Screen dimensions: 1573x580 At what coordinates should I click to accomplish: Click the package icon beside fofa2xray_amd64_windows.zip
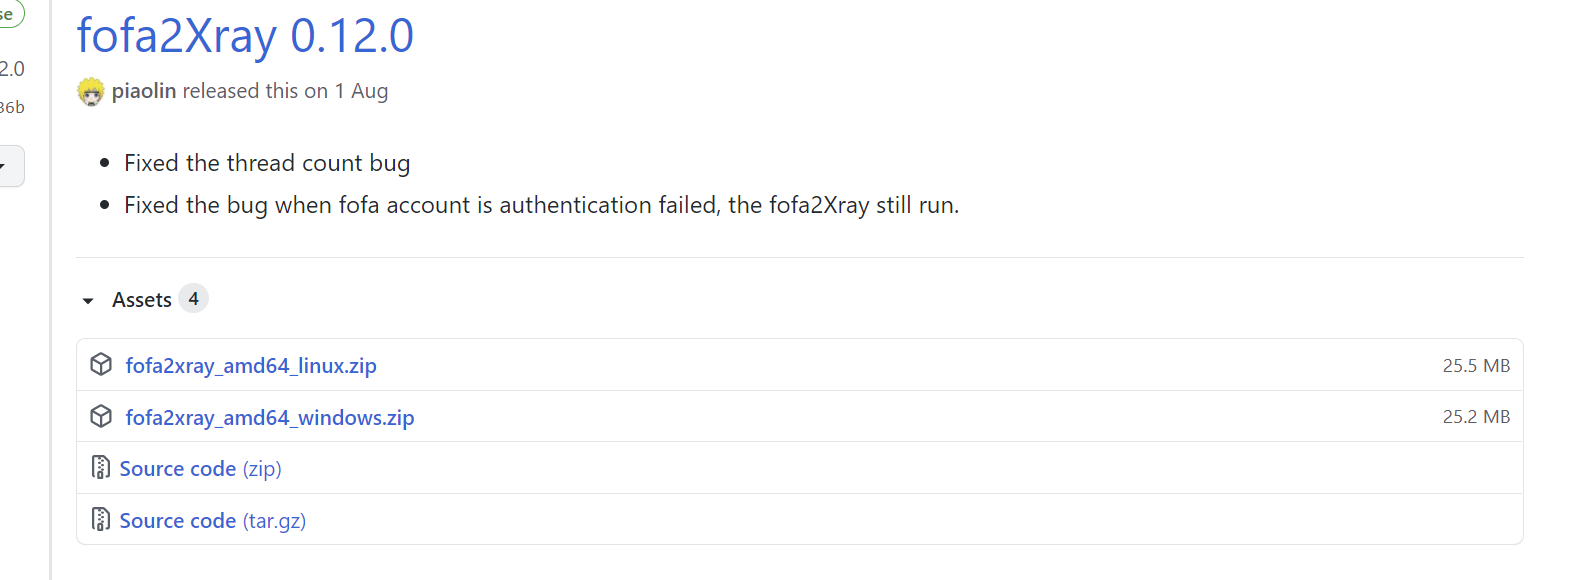101,417
